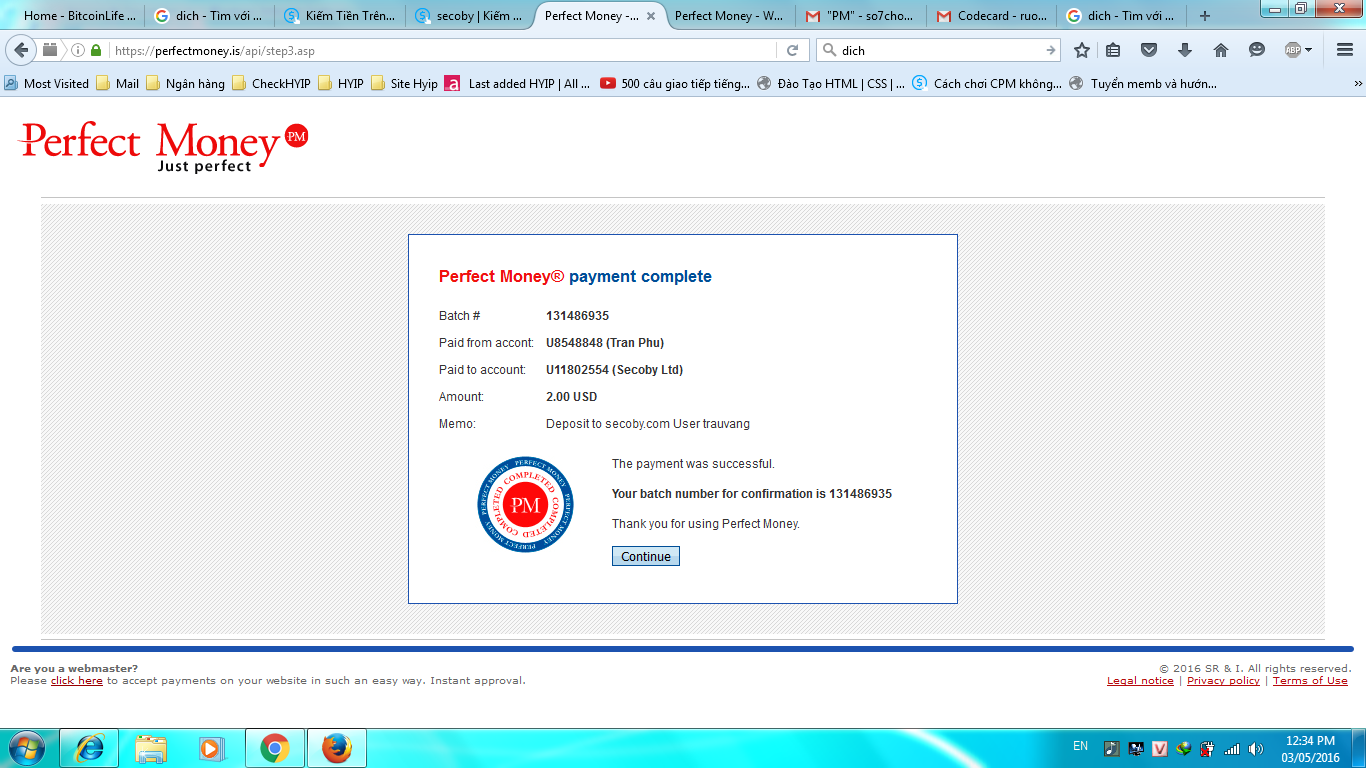
Task: Open the '500 câu giao tiếp tiếng' bookmark
Action: 675,84
